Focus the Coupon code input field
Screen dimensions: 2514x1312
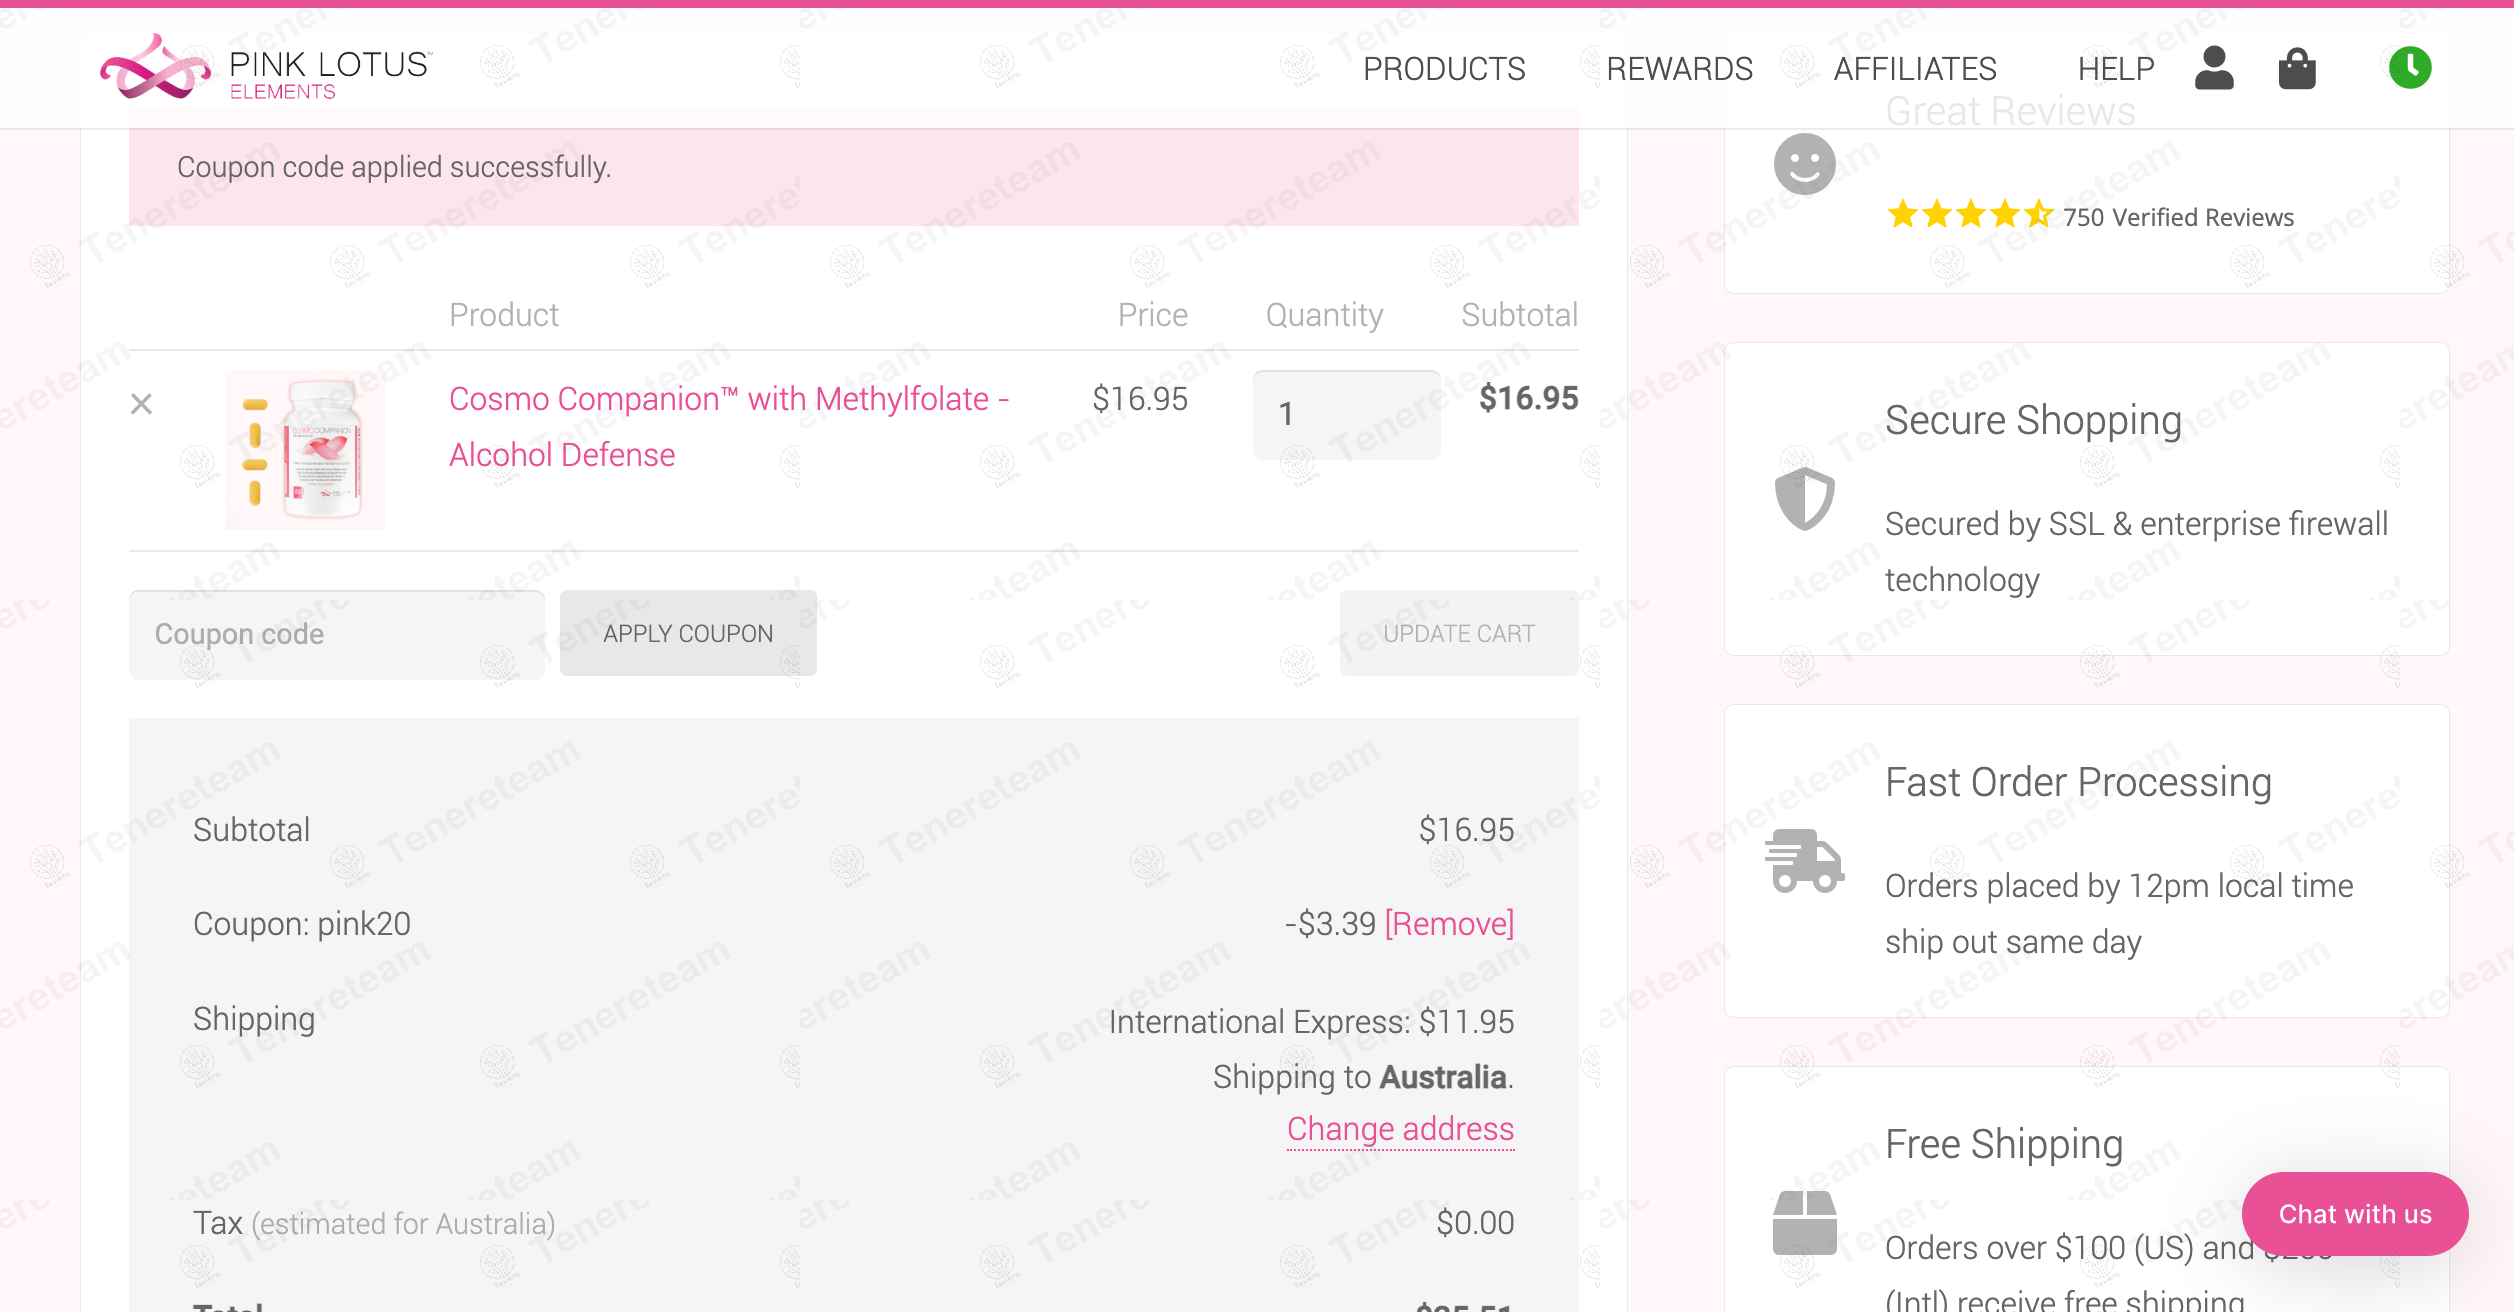pyautogui.click(x=337, y=634)
